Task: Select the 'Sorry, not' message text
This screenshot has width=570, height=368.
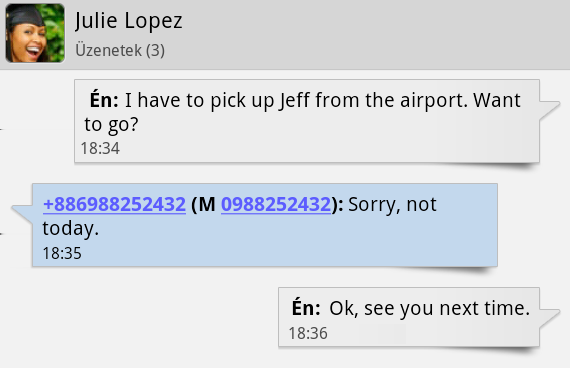Action: click(x=392, y=204)
